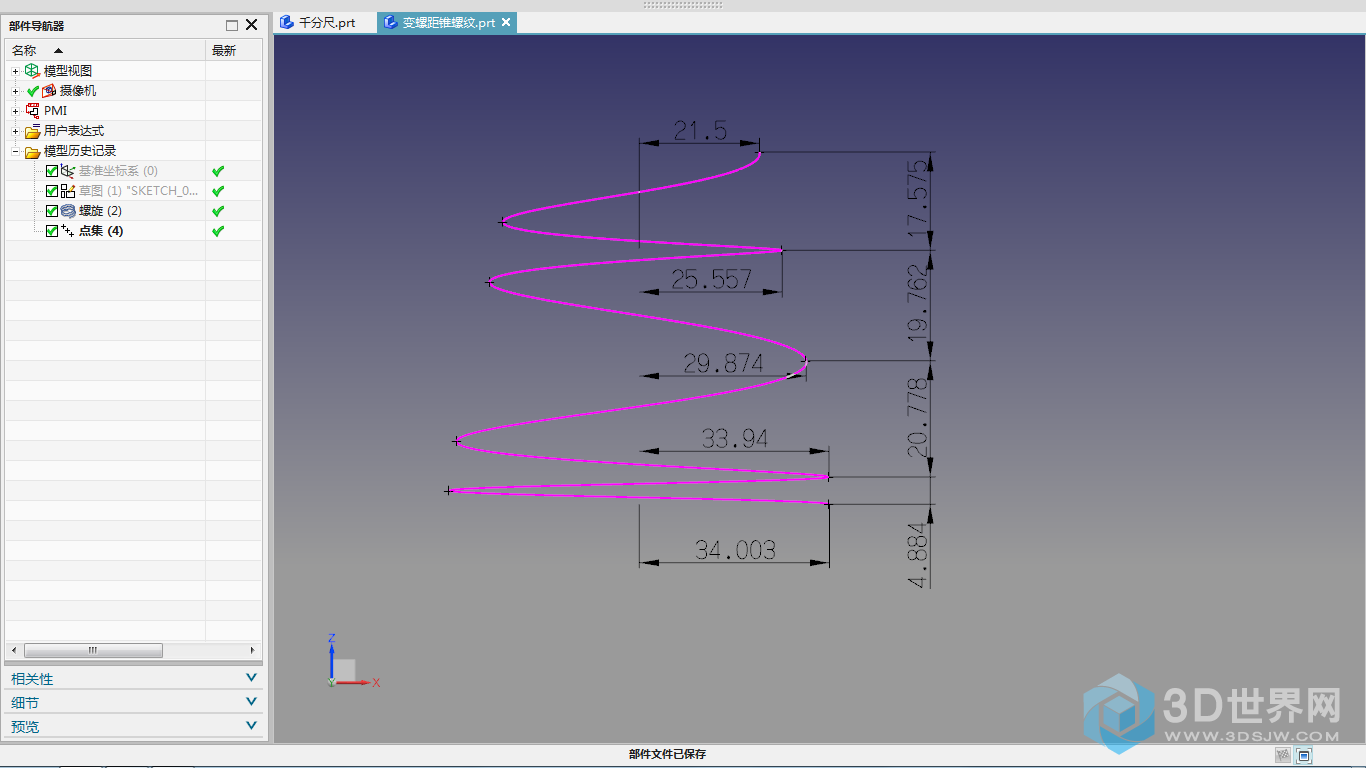Expand the 用户表达式 tree node
The height and width of the screenshot is (768, 1366).
tap(16, 131)
